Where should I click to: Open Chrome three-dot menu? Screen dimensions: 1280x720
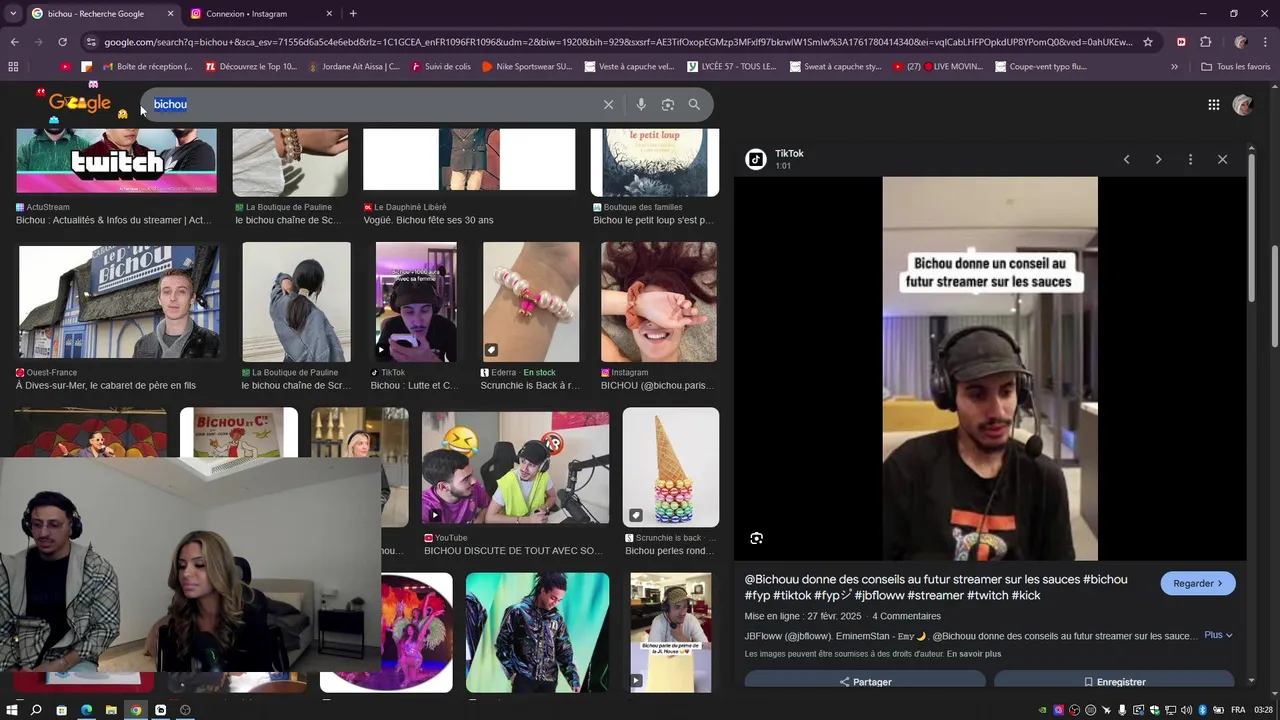(x=1265, y=42)
